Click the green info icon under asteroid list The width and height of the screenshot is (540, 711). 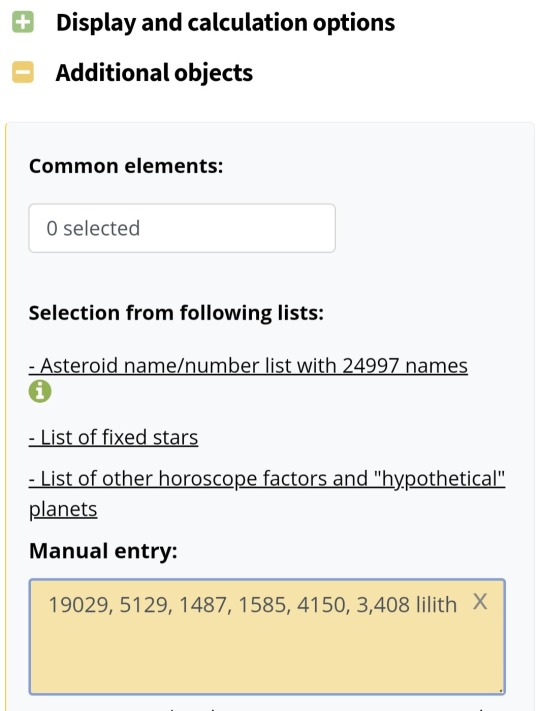click(40, 391)
